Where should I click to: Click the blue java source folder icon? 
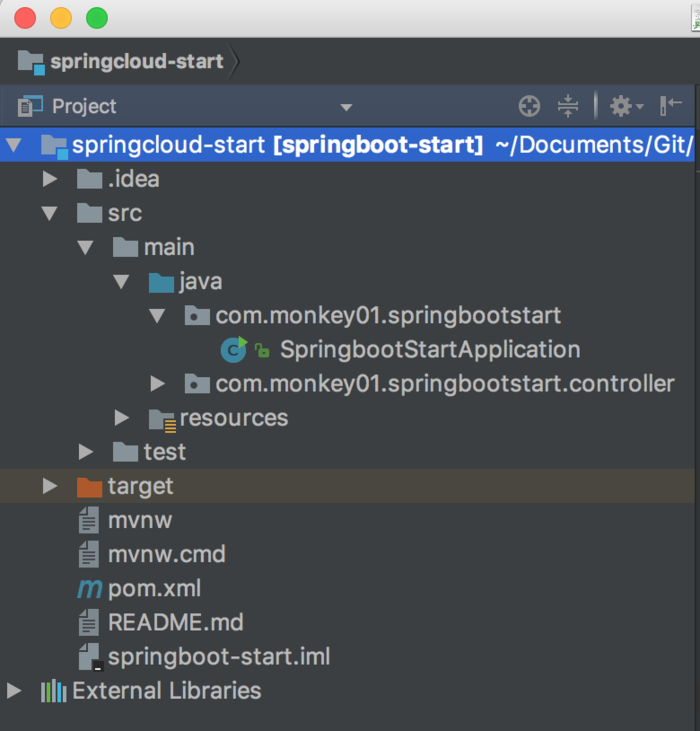click(x=161, y=283)
